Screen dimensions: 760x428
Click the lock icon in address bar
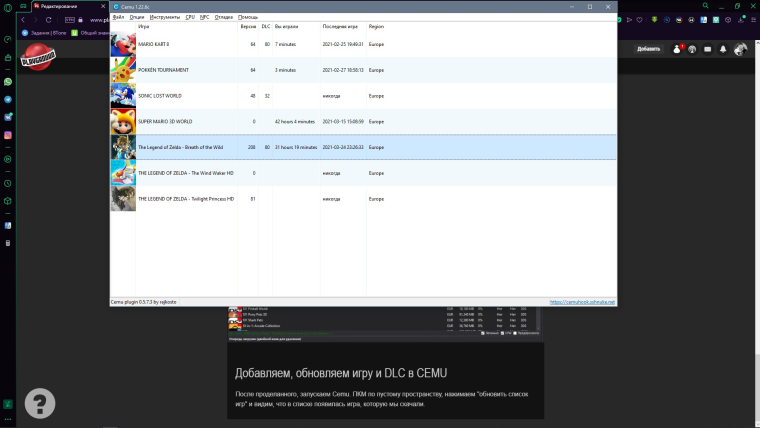click(x=80, y=20)
